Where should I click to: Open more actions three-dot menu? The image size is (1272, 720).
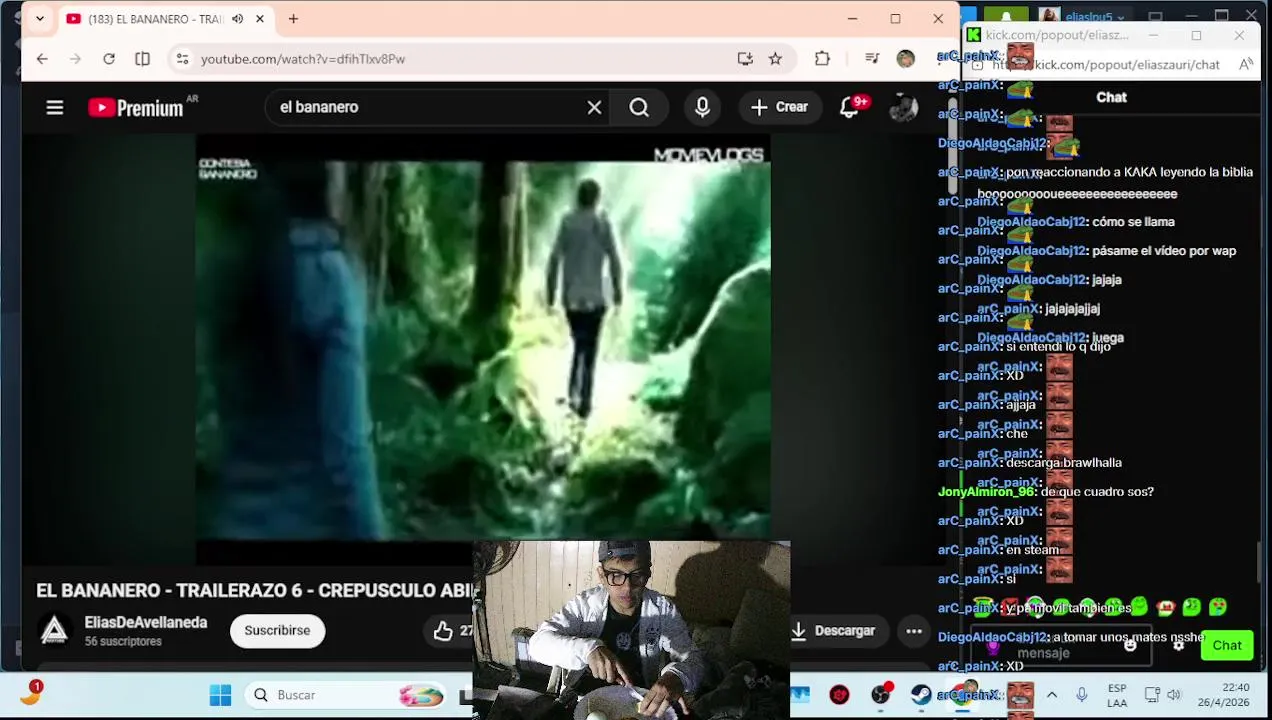pos(914,631)
